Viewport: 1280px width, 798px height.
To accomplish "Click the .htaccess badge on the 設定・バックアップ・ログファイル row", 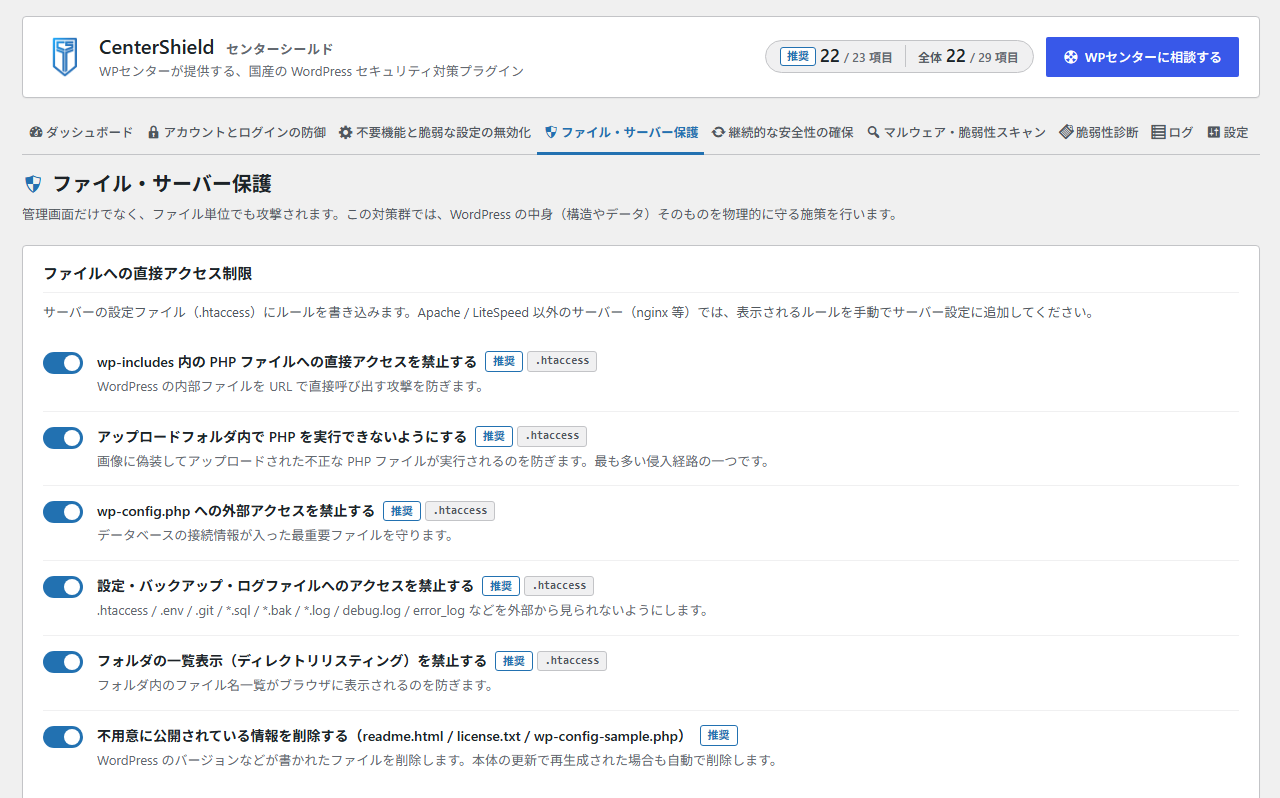I will pos(559,586).
